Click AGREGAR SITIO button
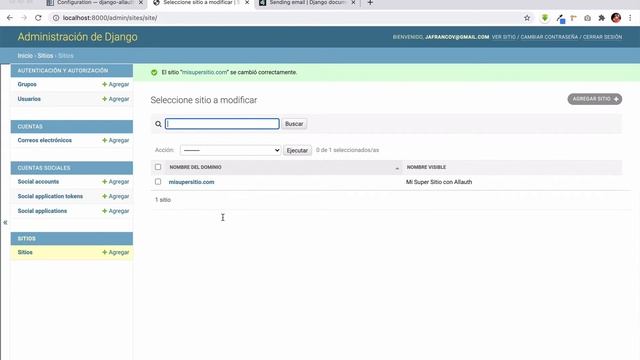 tap(595, 99)
